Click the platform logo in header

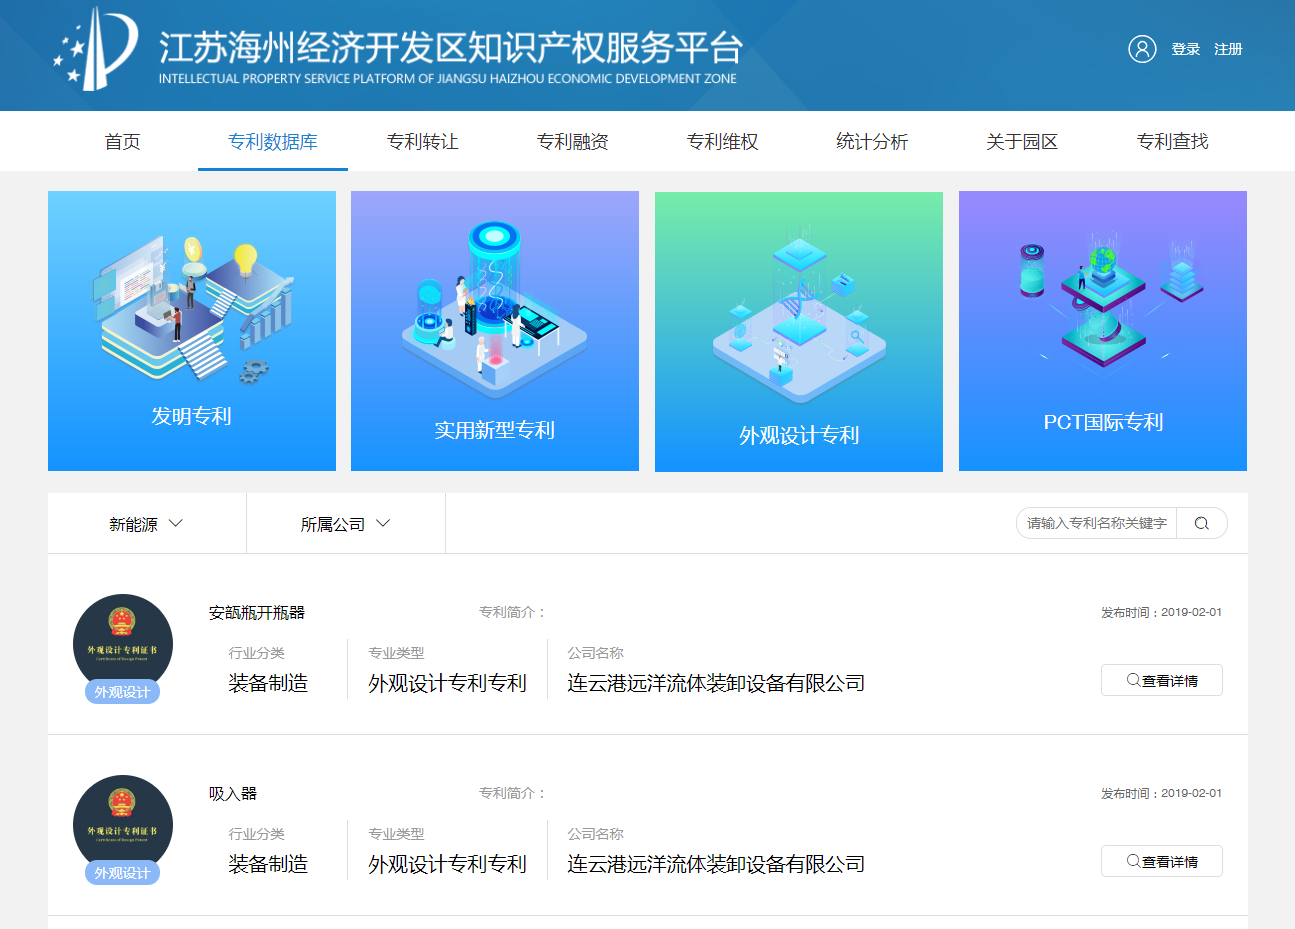tap(97, 50)
